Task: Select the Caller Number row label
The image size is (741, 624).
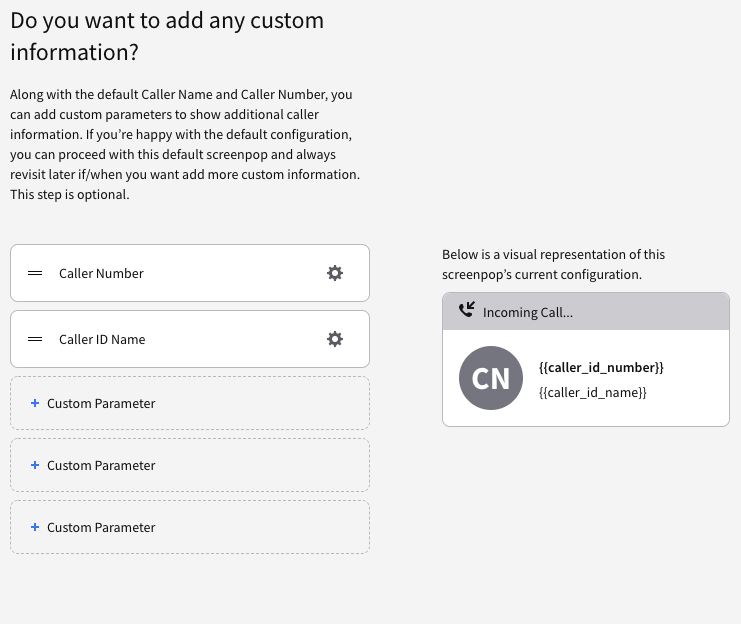Action: [101, 273]
